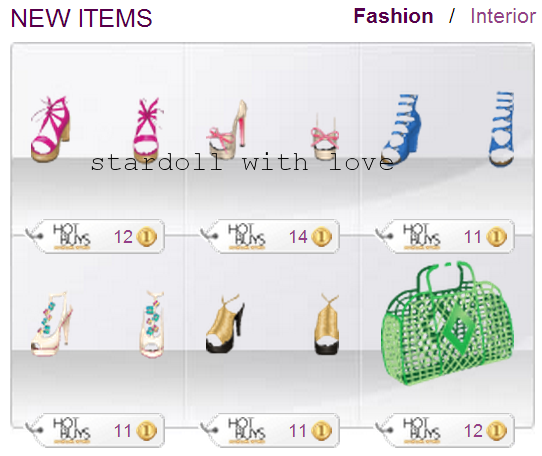Select the gold and black platform heels
Viewport: 542px width, 456px height.
coord(273,324)
